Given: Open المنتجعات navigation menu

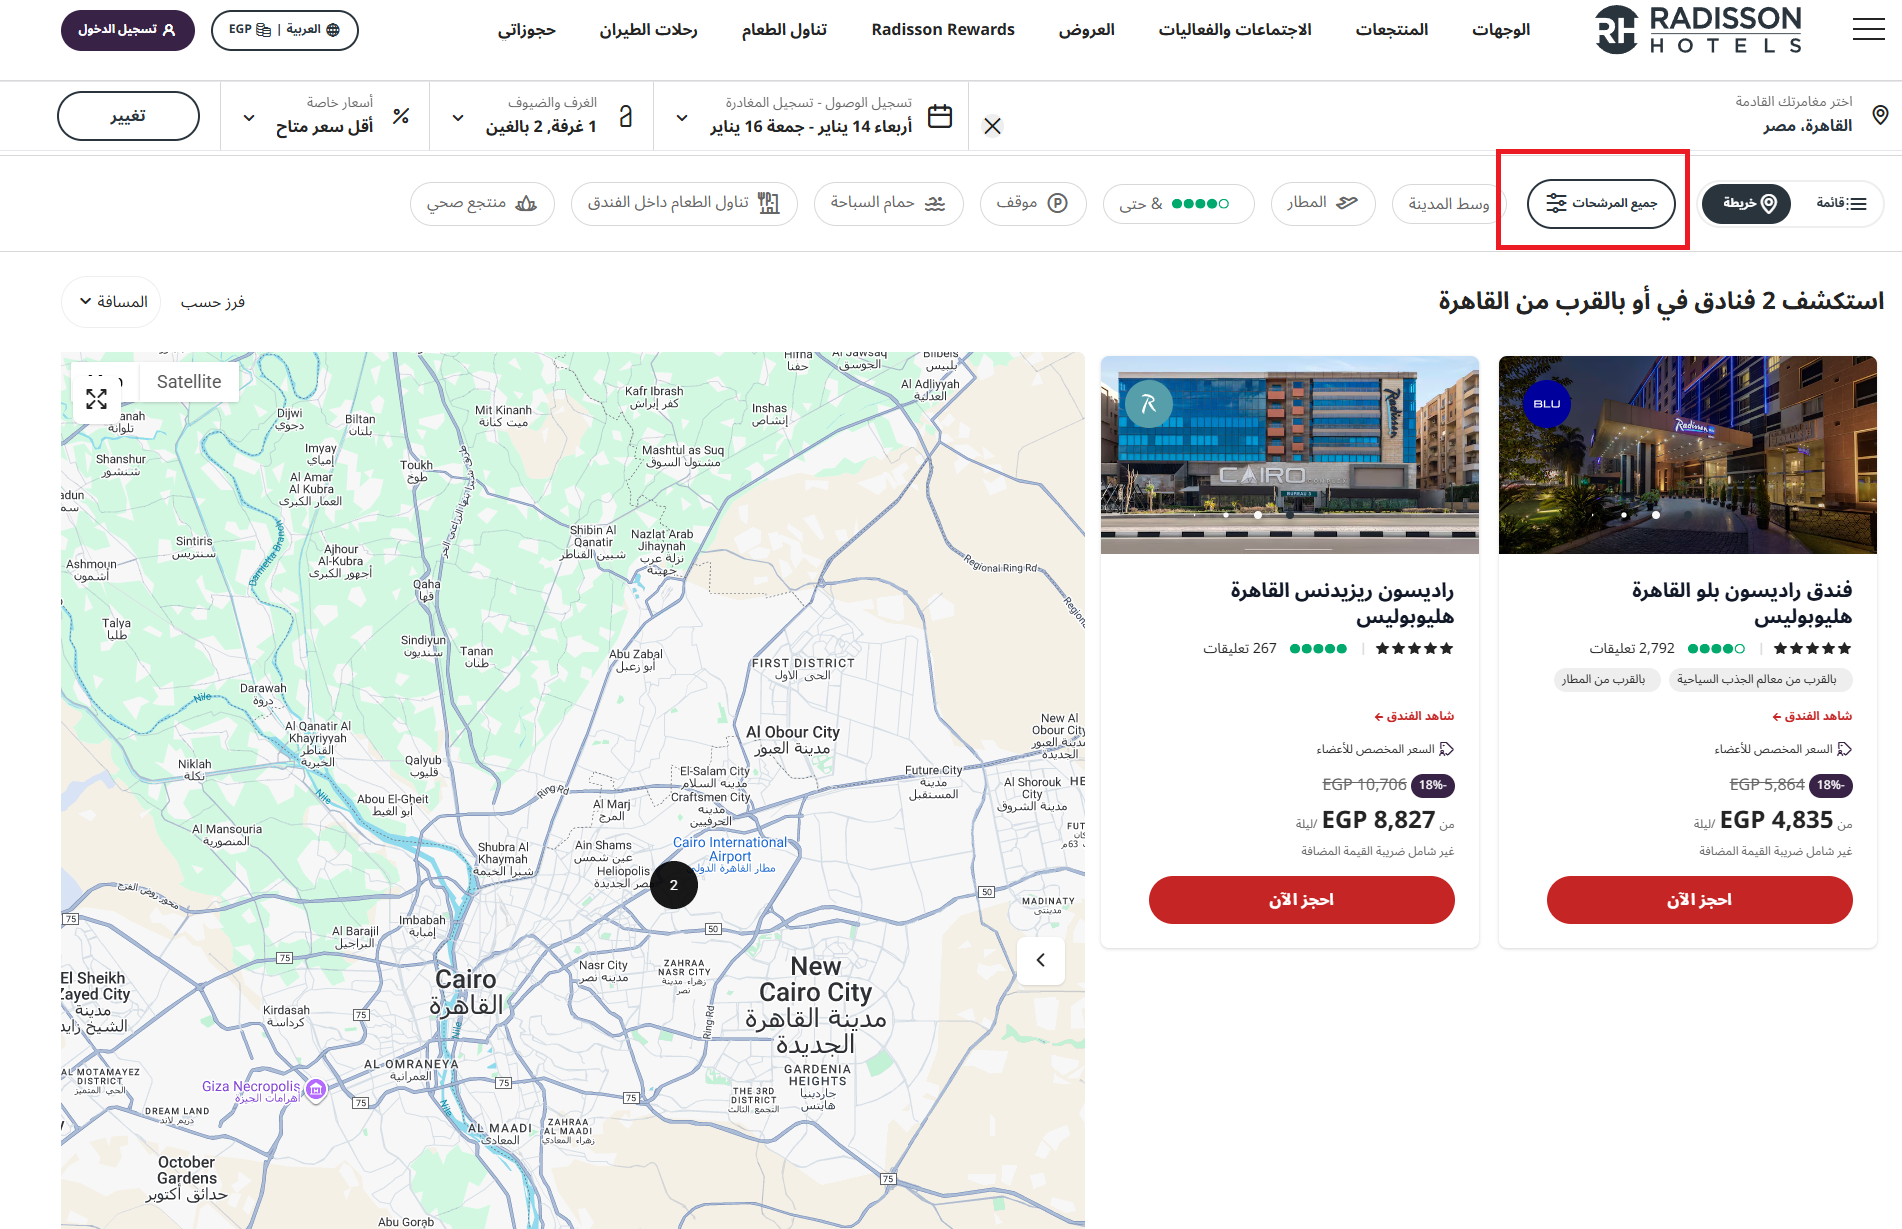Looking at the screenshot, I should click(1391, 30).
